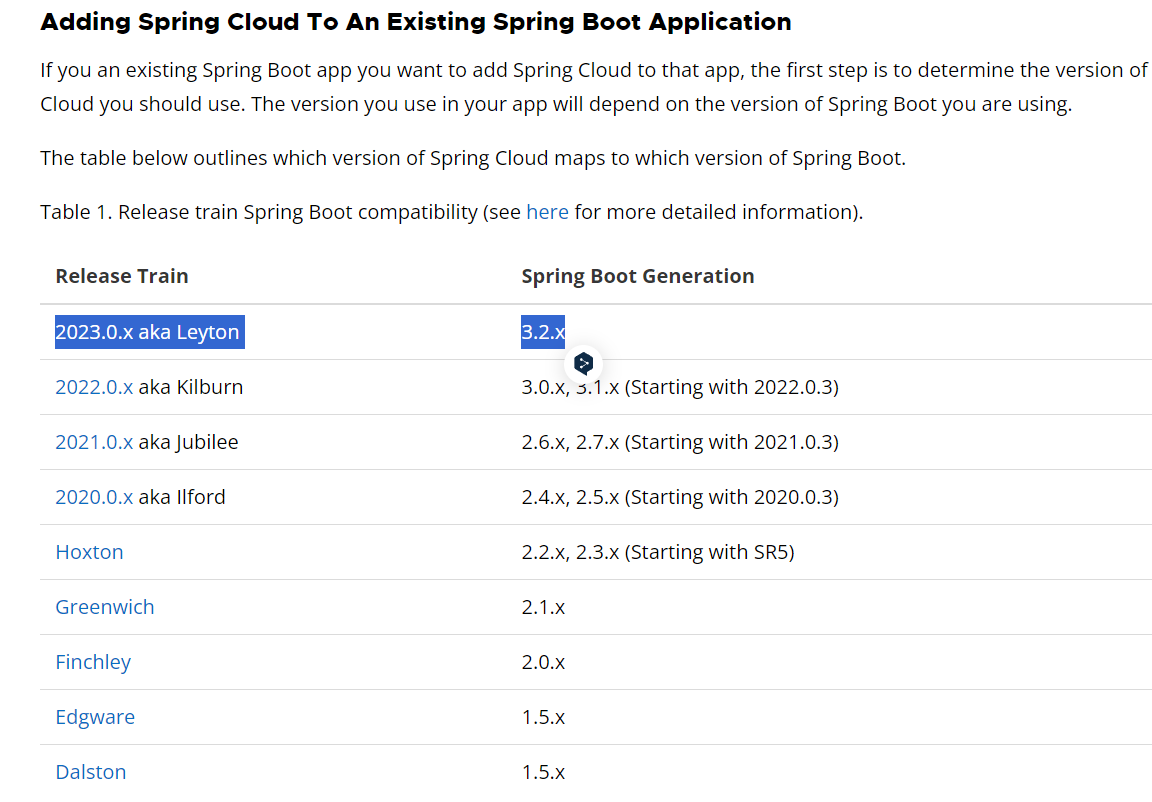Image resolution: width=1152 pixels, height=802 pixels.
Task: Click the 'Release Train' column header
Action: coord(122,276)
